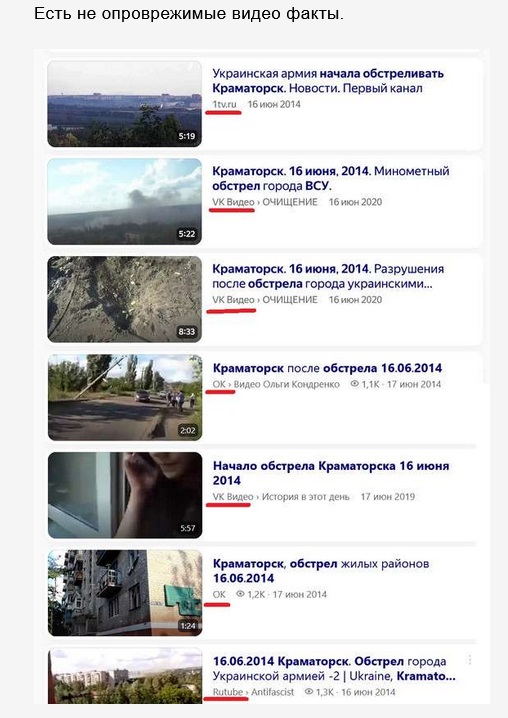Open 'История в этот день' source link

pyautogui.click(x=306, y=497)
